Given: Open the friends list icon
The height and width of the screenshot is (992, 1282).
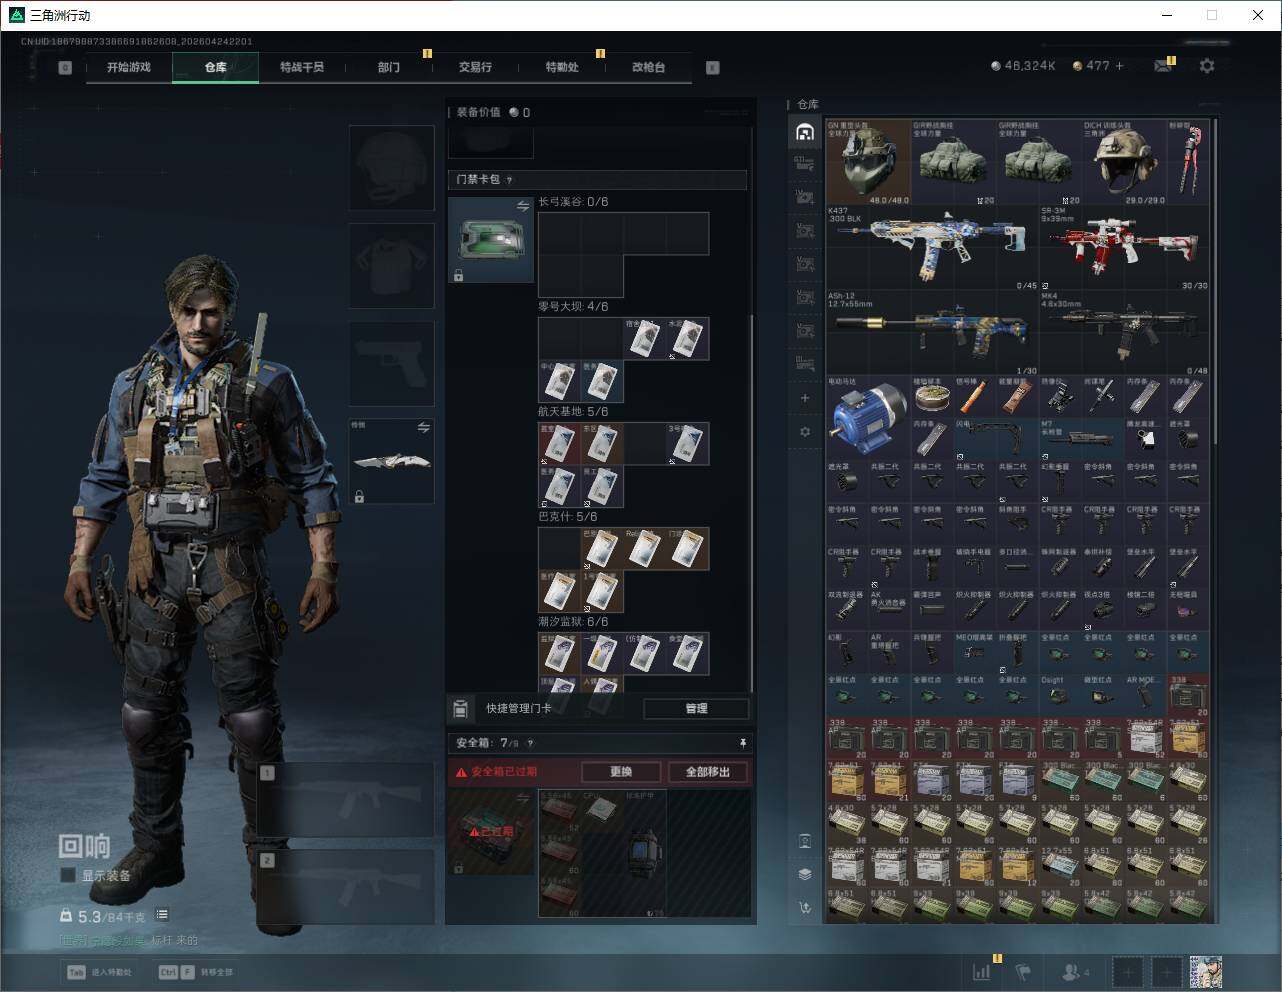Looking at the screenshot, I should 1072,971.
